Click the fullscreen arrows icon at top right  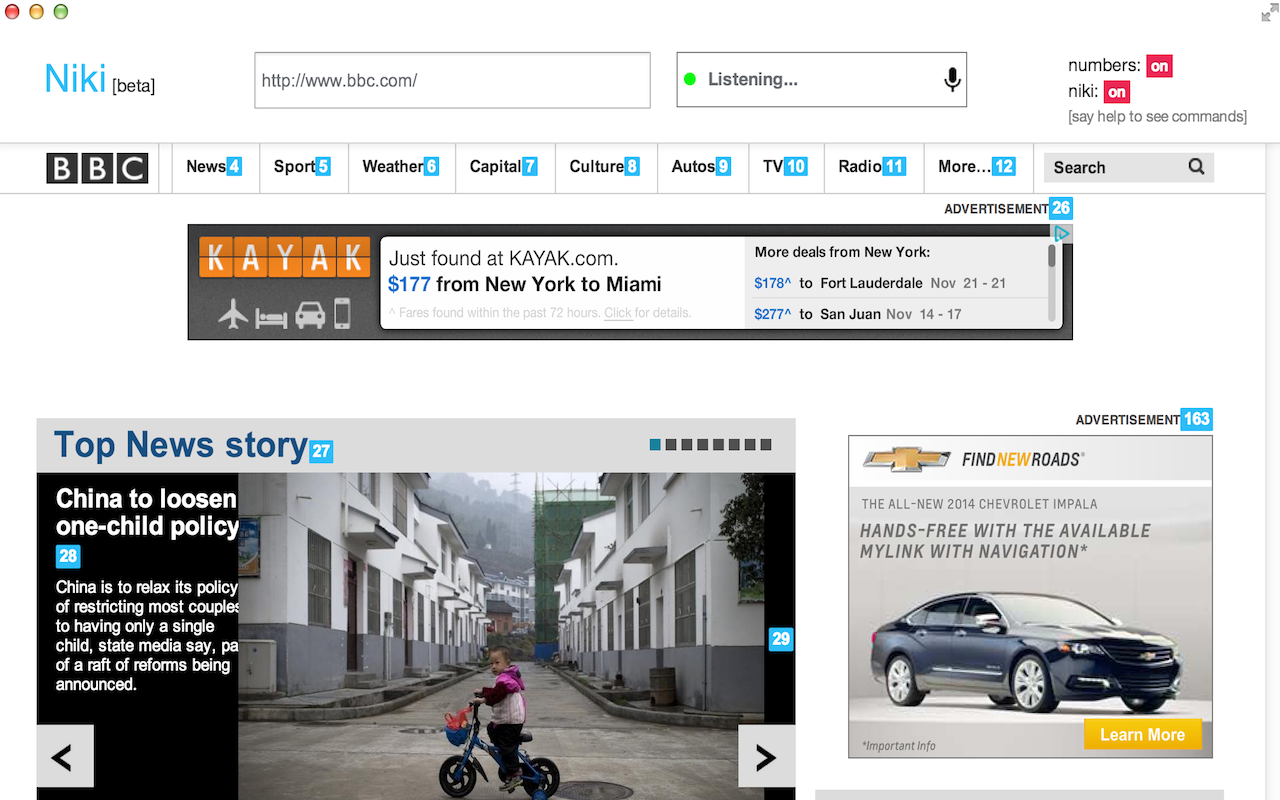point(1270,12)
